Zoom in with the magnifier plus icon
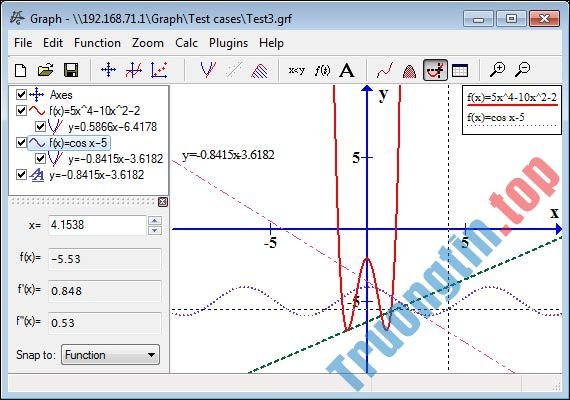This screenshot has height=400, width=570. pyautogui.click(x=497, y=69)
